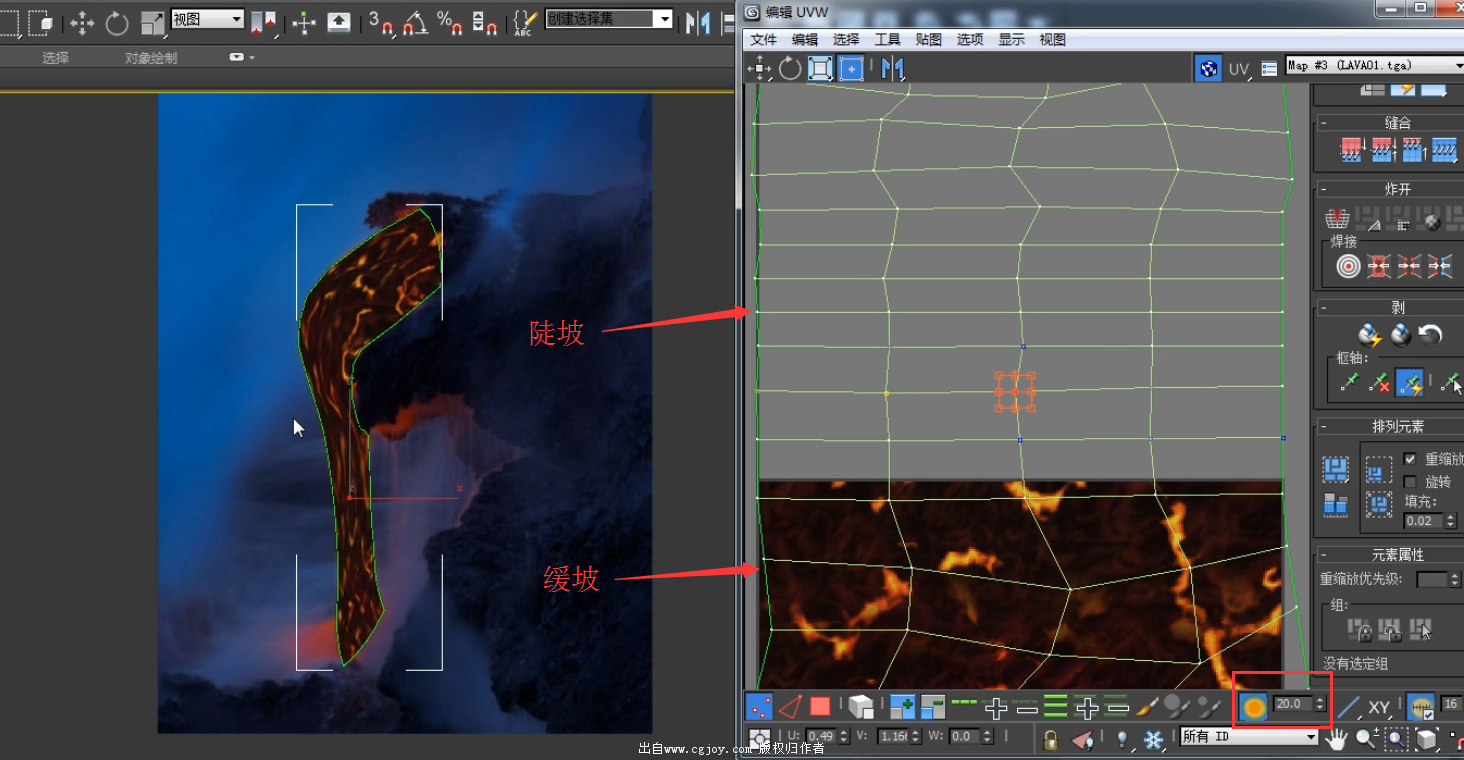Click the keyboard shortcut override icon
The height and width of the screenshot is (760, 1464).
click(339, 22)
